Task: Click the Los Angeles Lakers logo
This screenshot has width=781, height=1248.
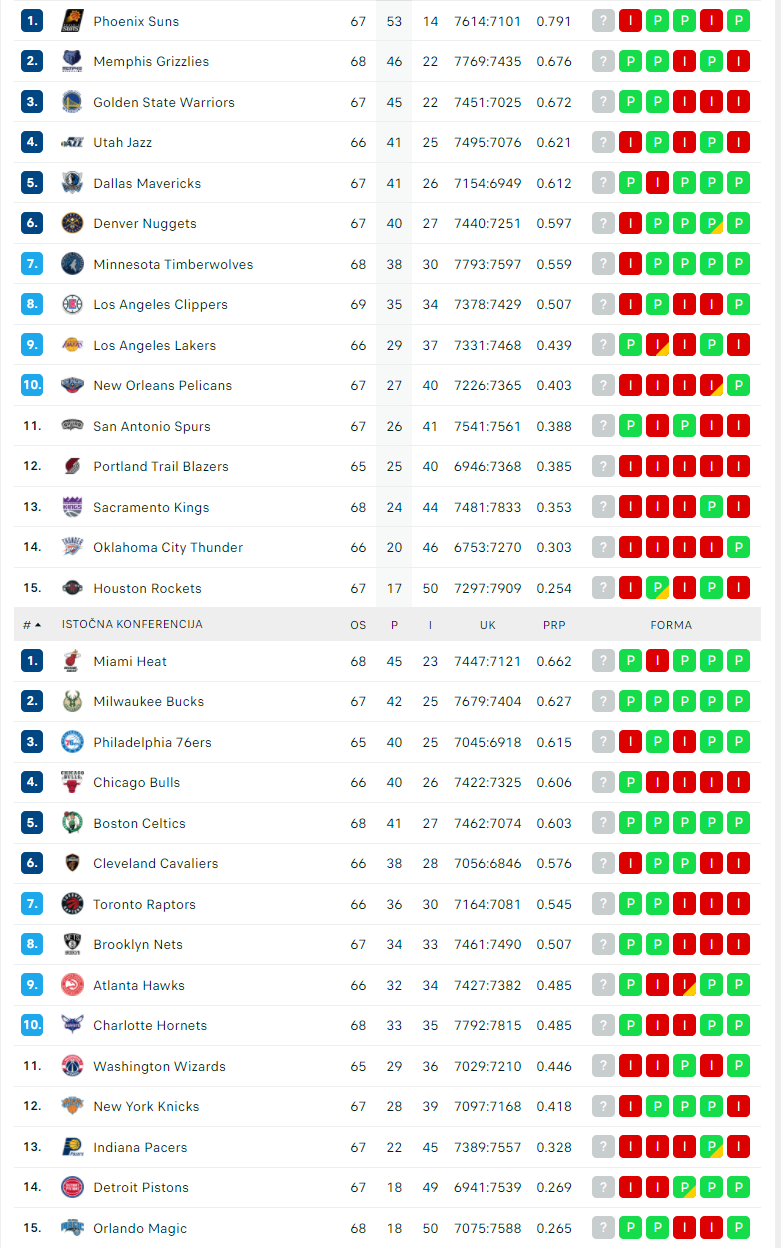Action: 71,344
